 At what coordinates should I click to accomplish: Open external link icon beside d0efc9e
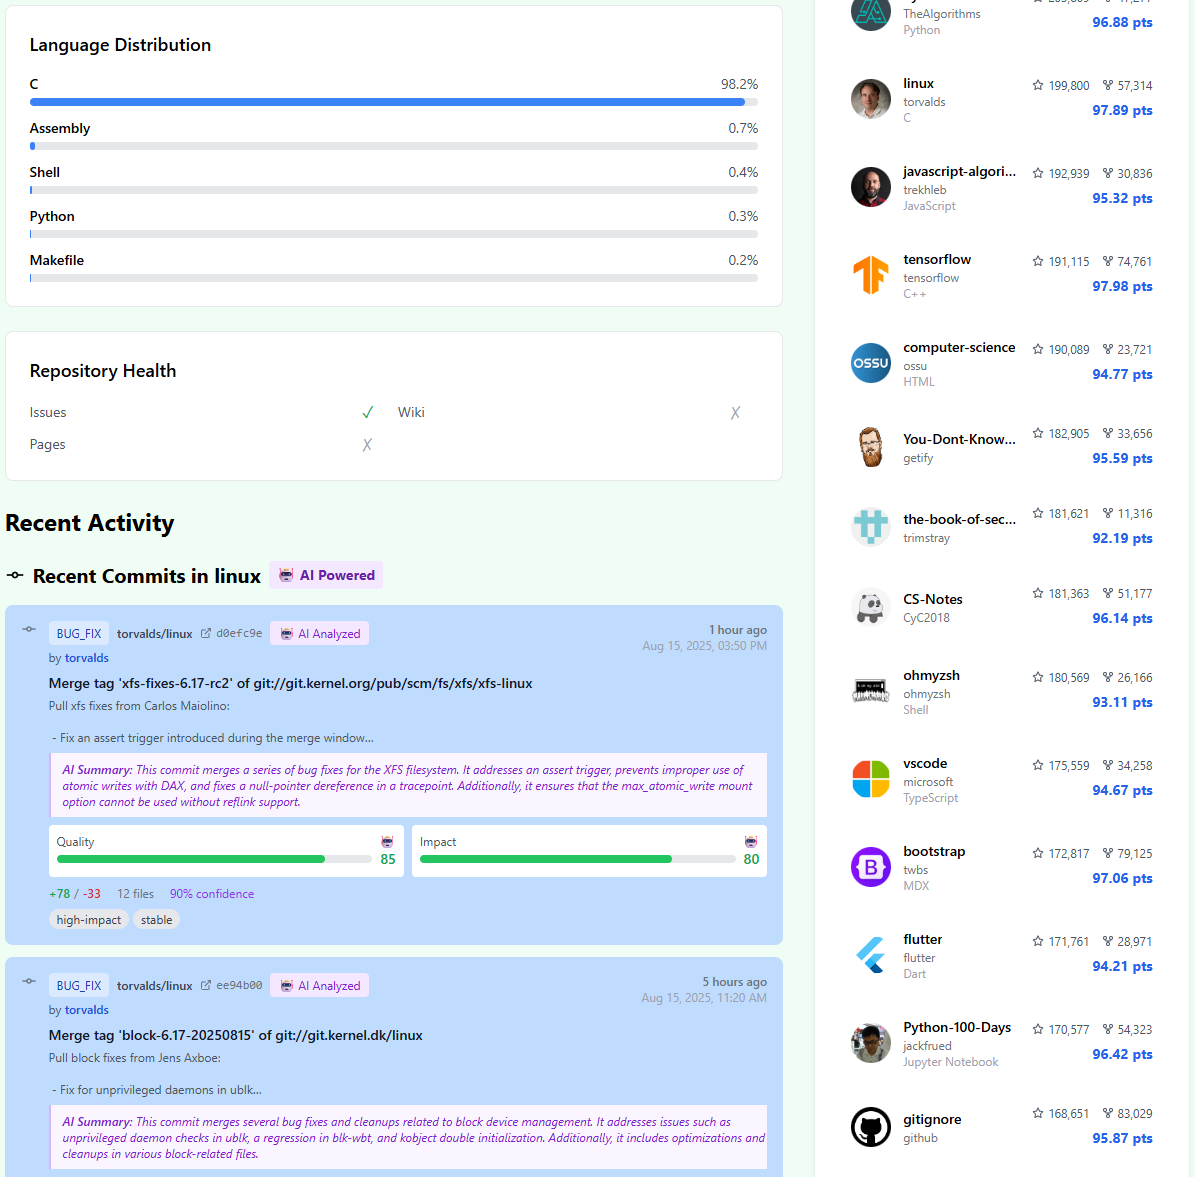pyautogui.click(x=206, y=633)
